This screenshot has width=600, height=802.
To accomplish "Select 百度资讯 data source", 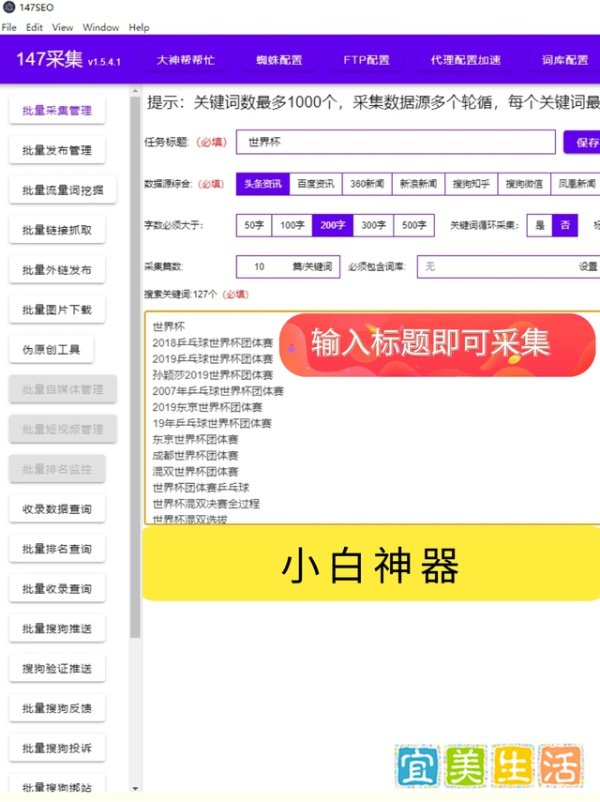I will 316,184.
